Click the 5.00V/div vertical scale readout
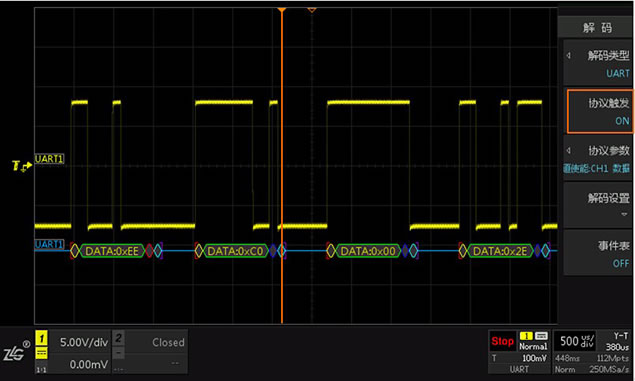The width and height of the screenshot is (635, 381). (x=84, y=342)
